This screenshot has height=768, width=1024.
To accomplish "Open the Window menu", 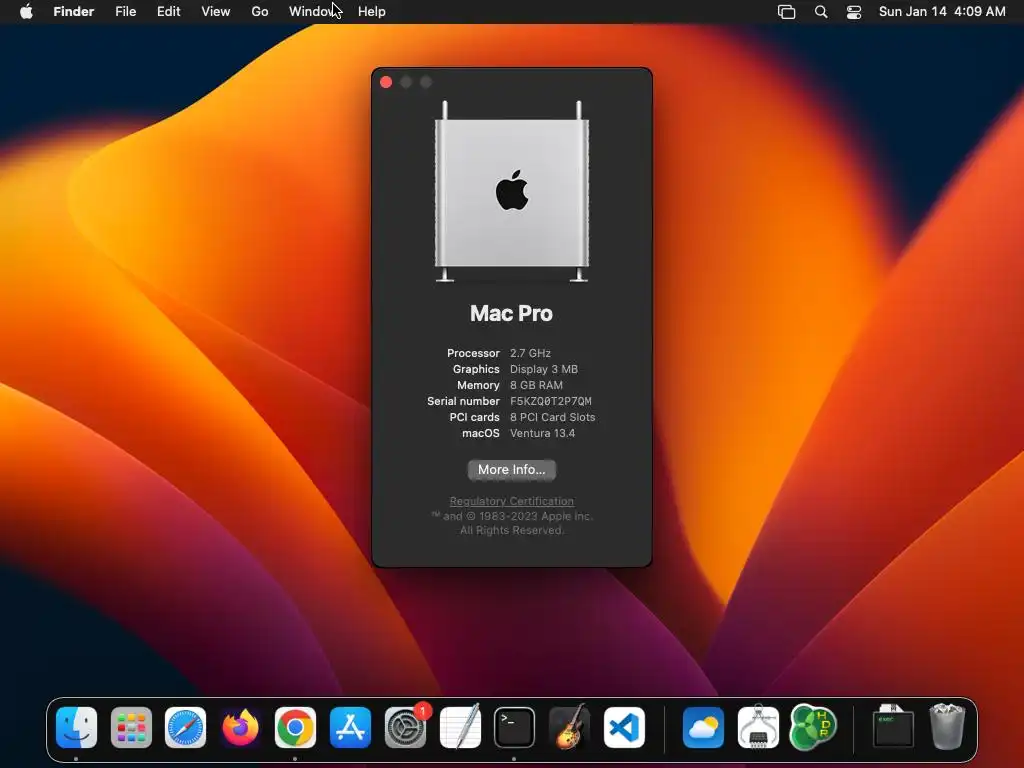I will click(x=313, y=12).
